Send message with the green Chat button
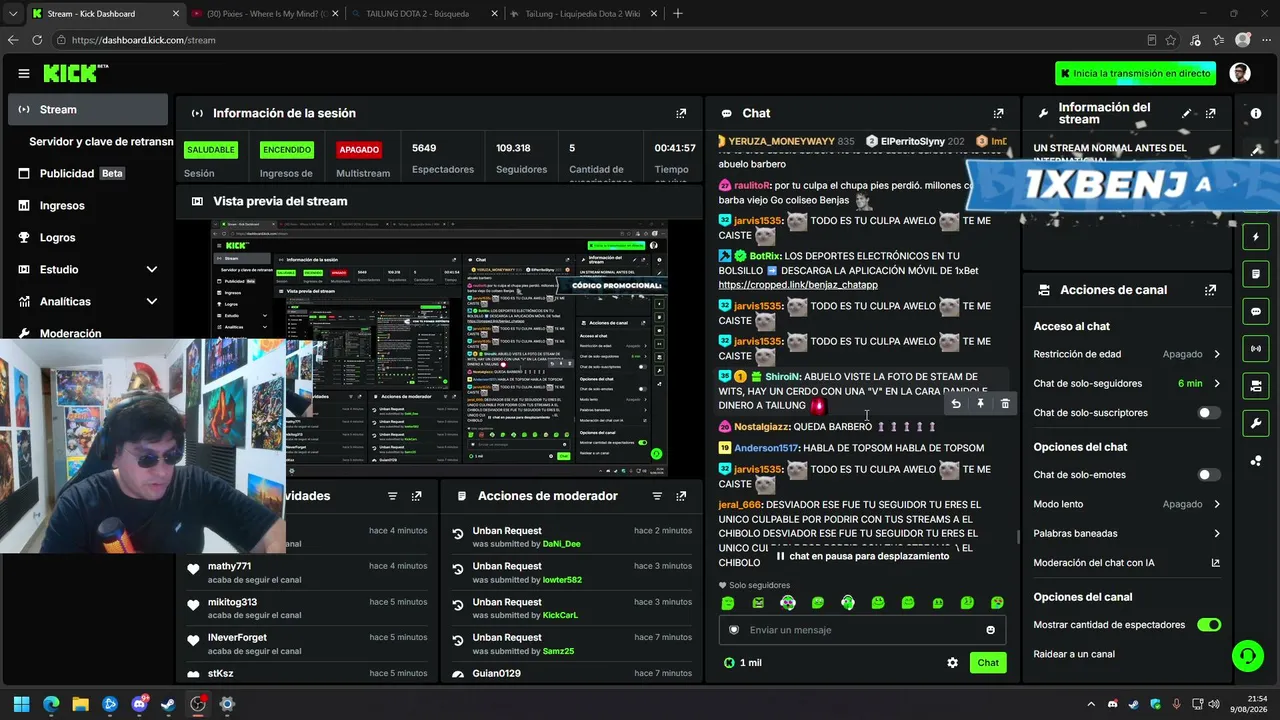1280x720 pixels. coord(988,663)
